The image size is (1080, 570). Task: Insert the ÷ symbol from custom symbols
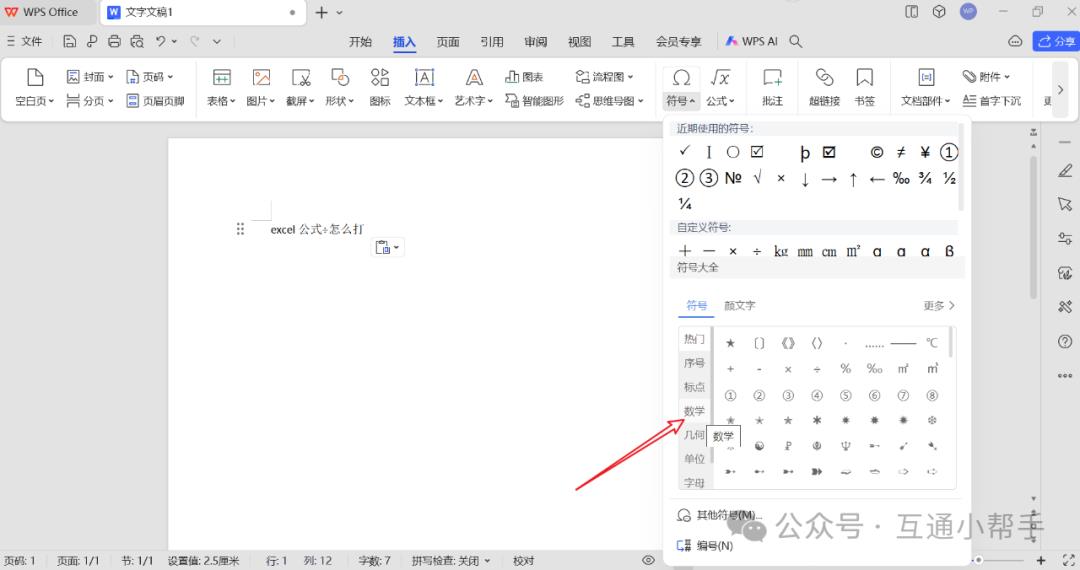tap(757, 251)
